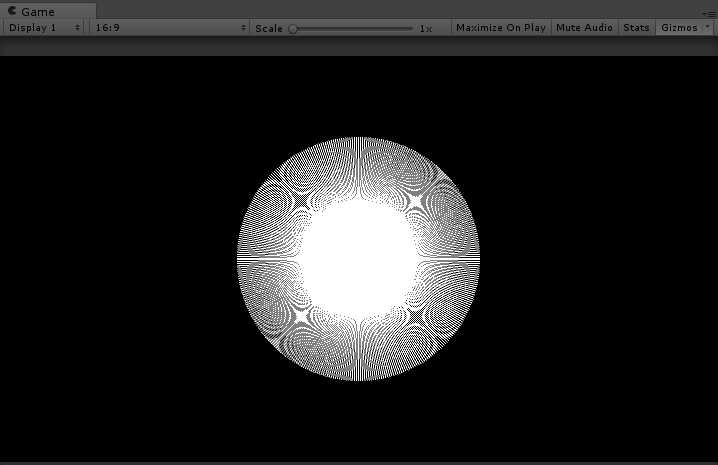The image size is (718, 465).
Task: Click the rendered circle pattern in game view
Action: coord(359,258)
